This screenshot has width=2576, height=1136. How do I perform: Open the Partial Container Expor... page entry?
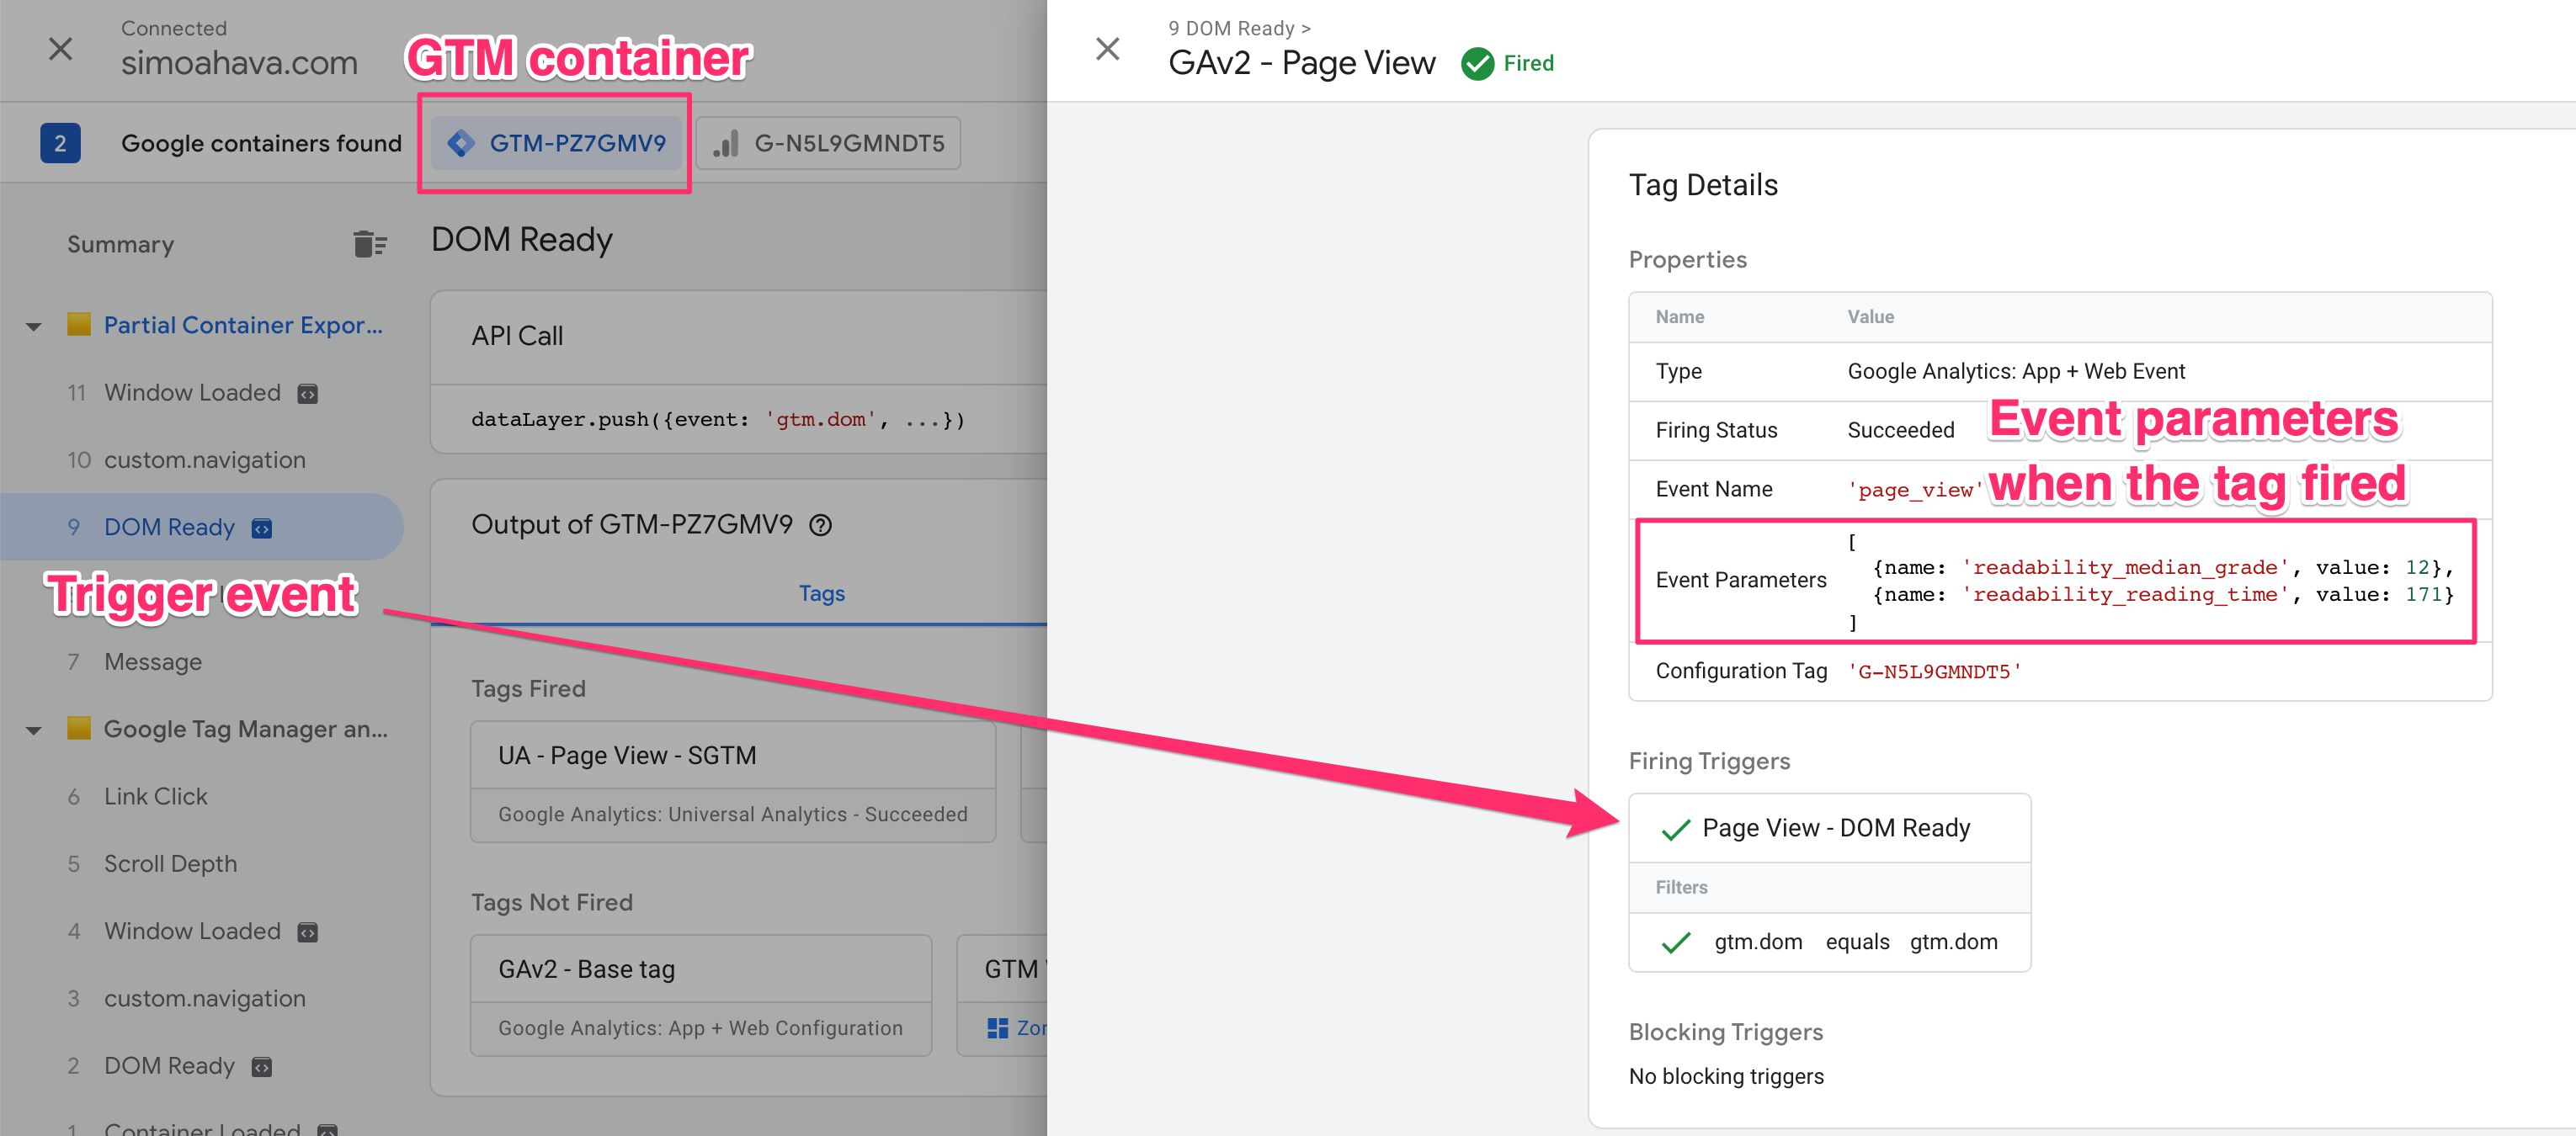coord(243,325)
